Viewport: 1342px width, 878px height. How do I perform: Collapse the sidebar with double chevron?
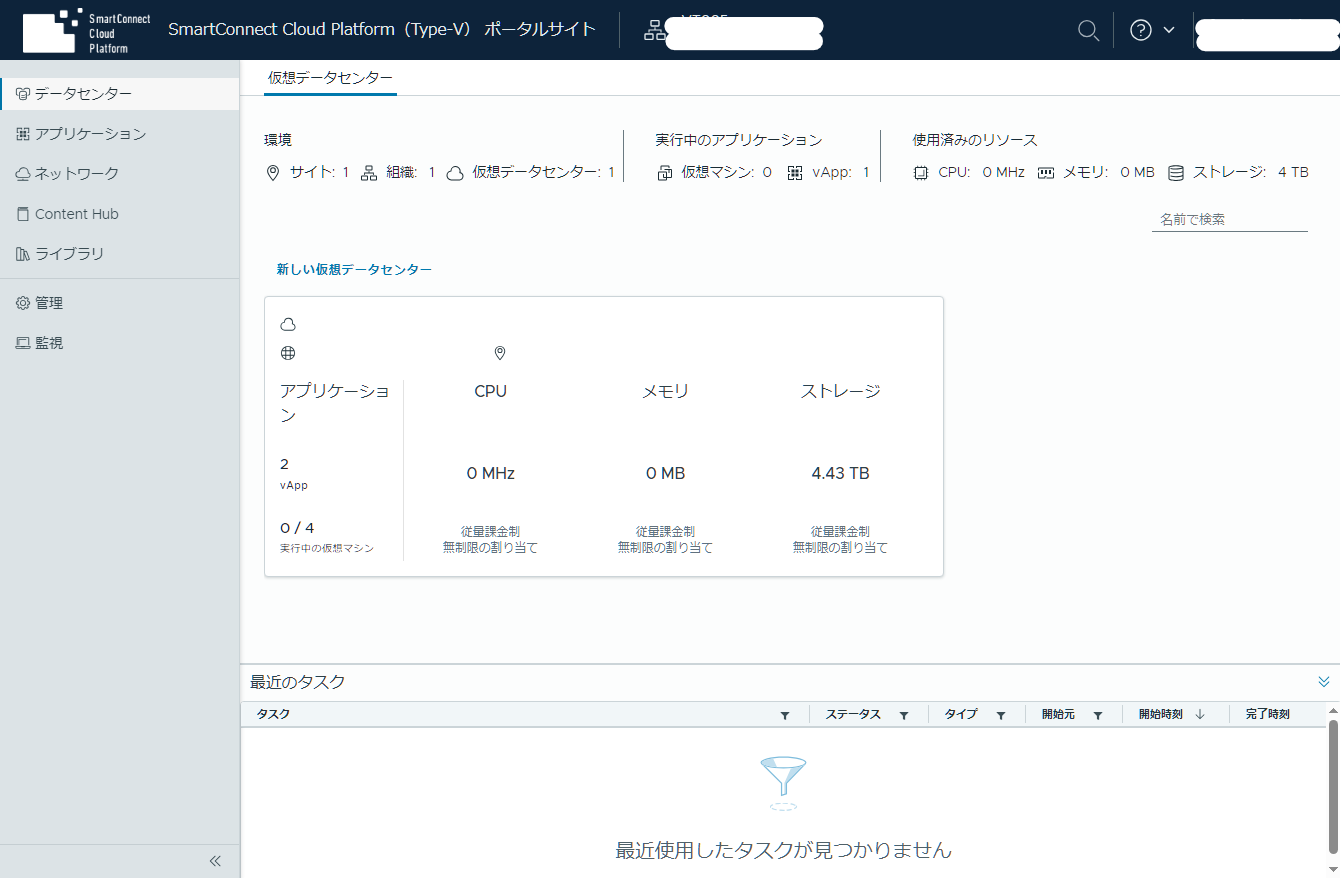[x=215, y=861]
